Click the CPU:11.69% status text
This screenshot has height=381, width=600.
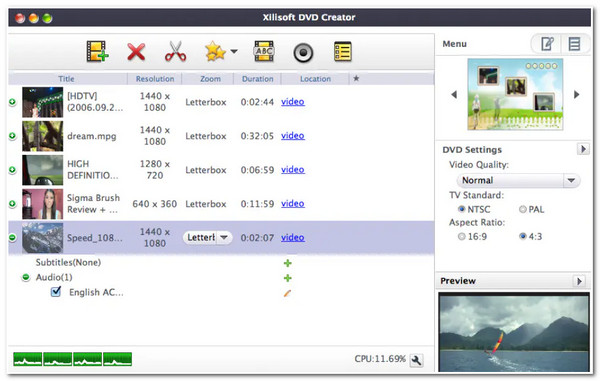[380, 359]
